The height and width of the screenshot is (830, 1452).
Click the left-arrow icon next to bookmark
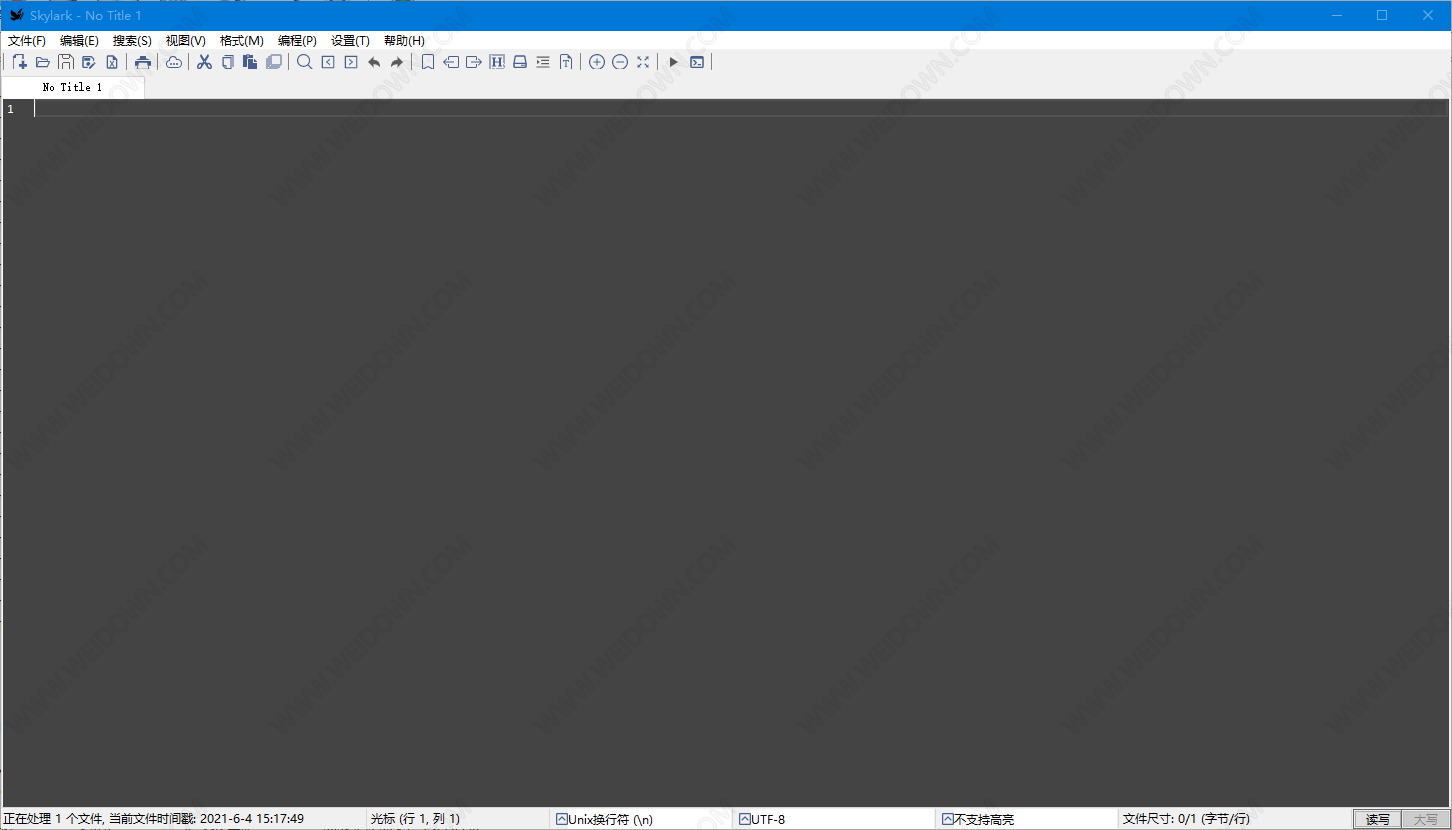pyautogui.click(x=451, y=62)
